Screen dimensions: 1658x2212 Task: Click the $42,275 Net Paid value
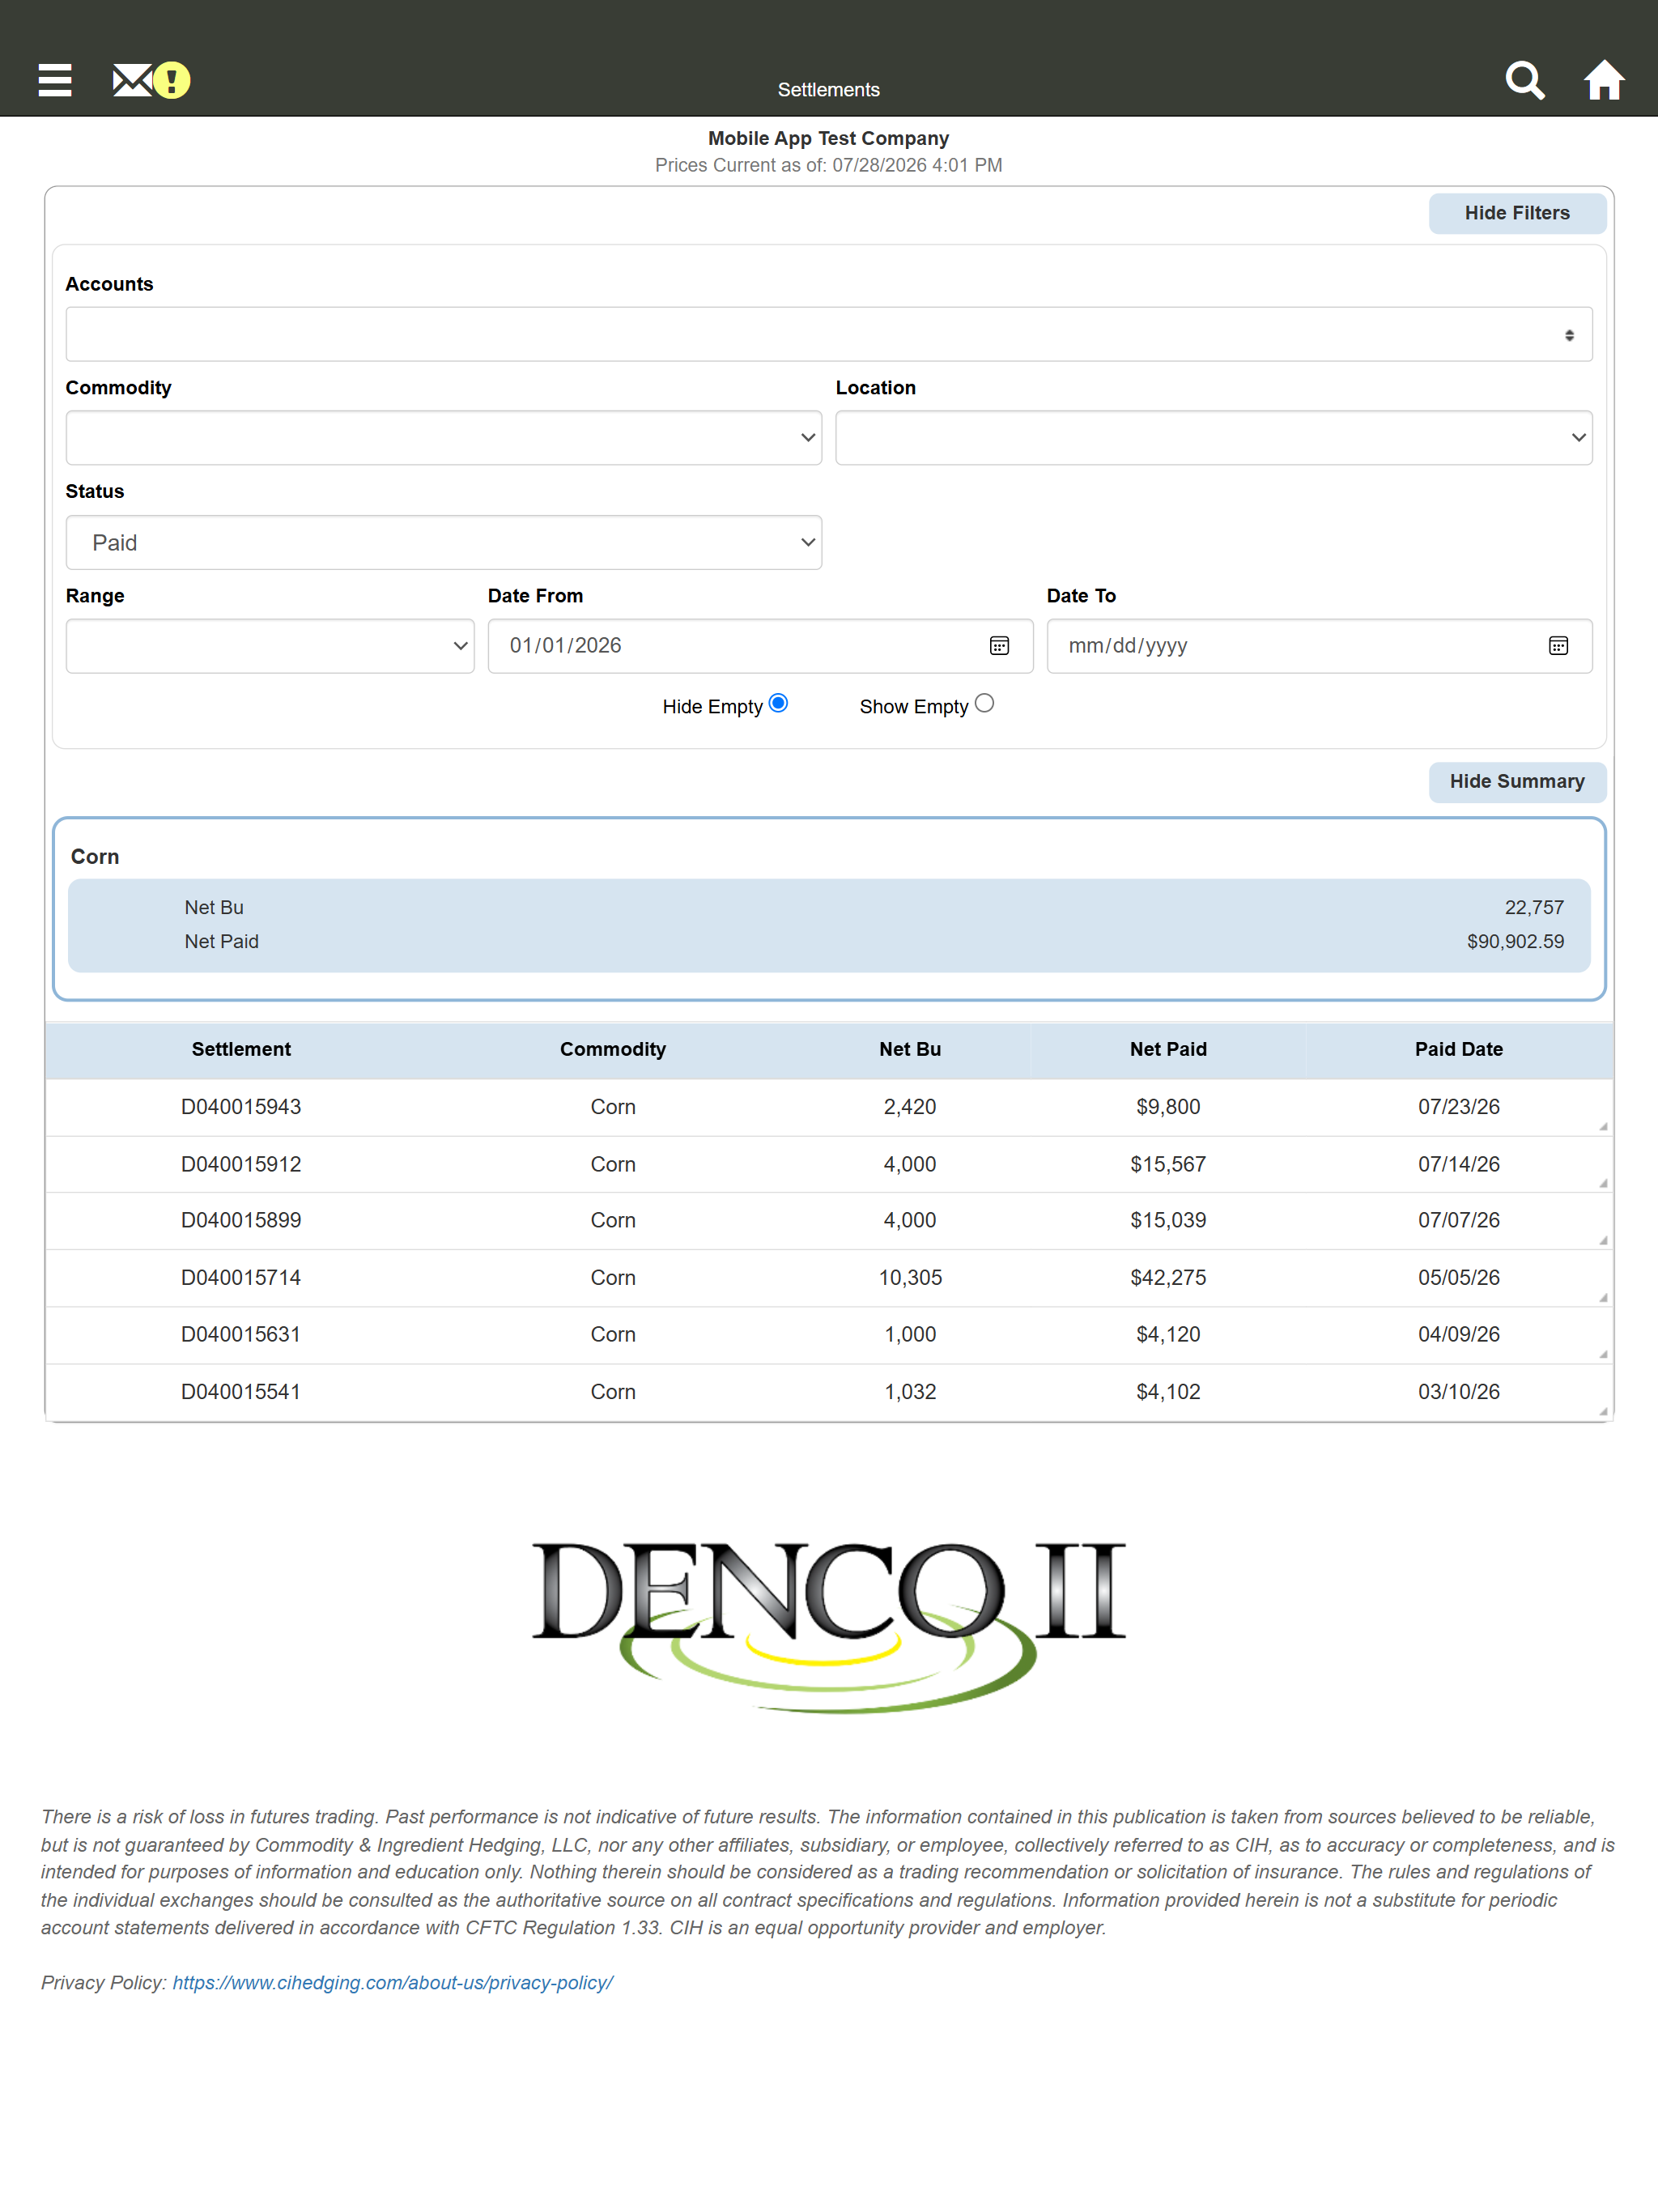[x=1168, y=1278]
